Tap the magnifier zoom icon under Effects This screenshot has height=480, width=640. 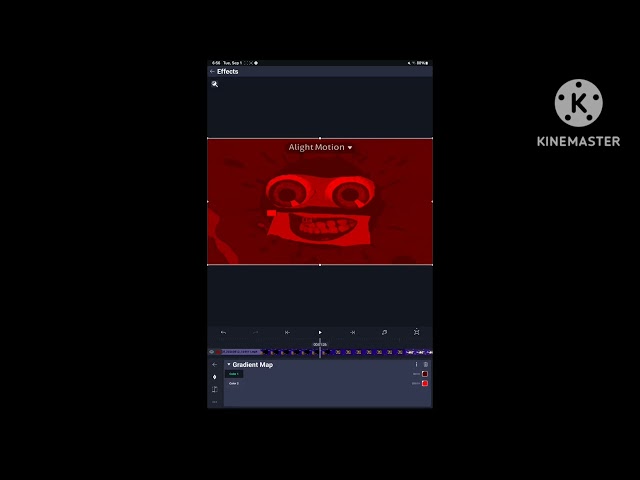pyautogui.click(x=215, y=84)
